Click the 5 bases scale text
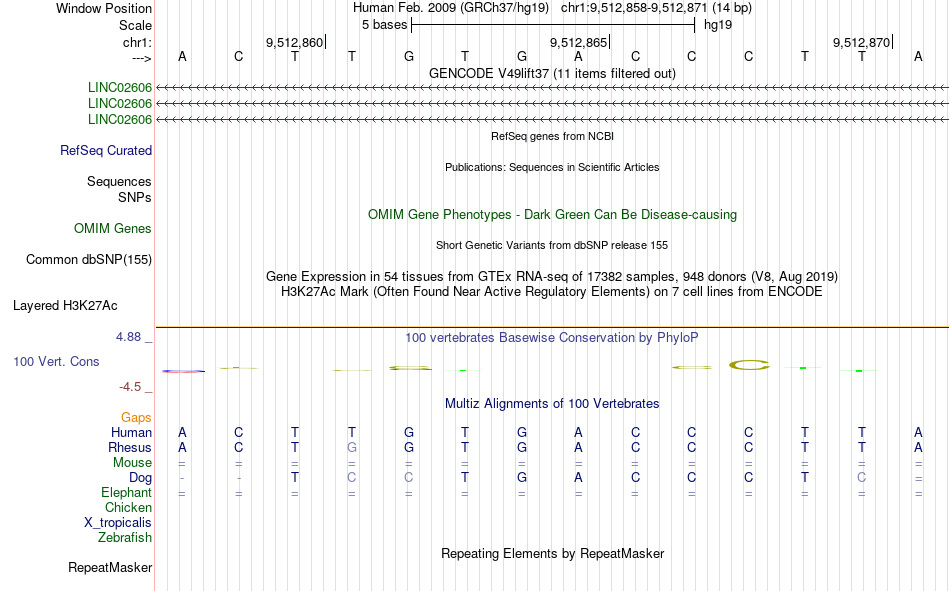950x591 pixels. click(384, 25)
